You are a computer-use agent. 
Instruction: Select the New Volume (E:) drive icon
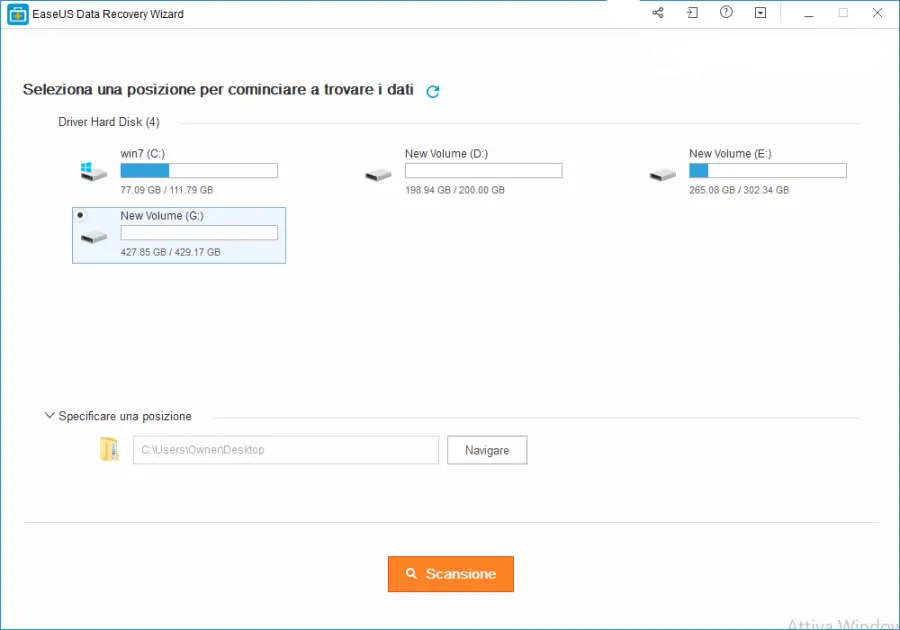662,175
